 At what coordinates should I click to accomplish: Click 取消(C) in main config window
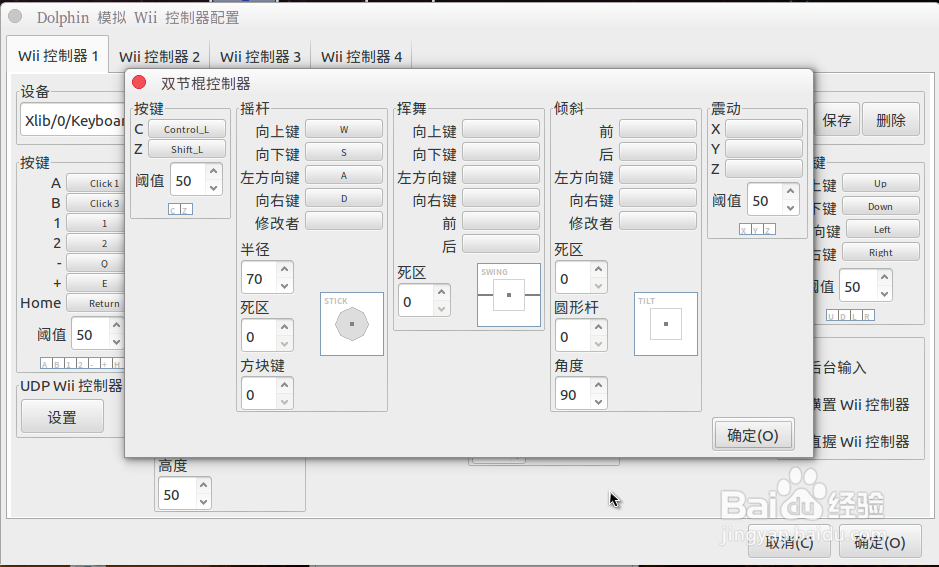pos(789,542)
